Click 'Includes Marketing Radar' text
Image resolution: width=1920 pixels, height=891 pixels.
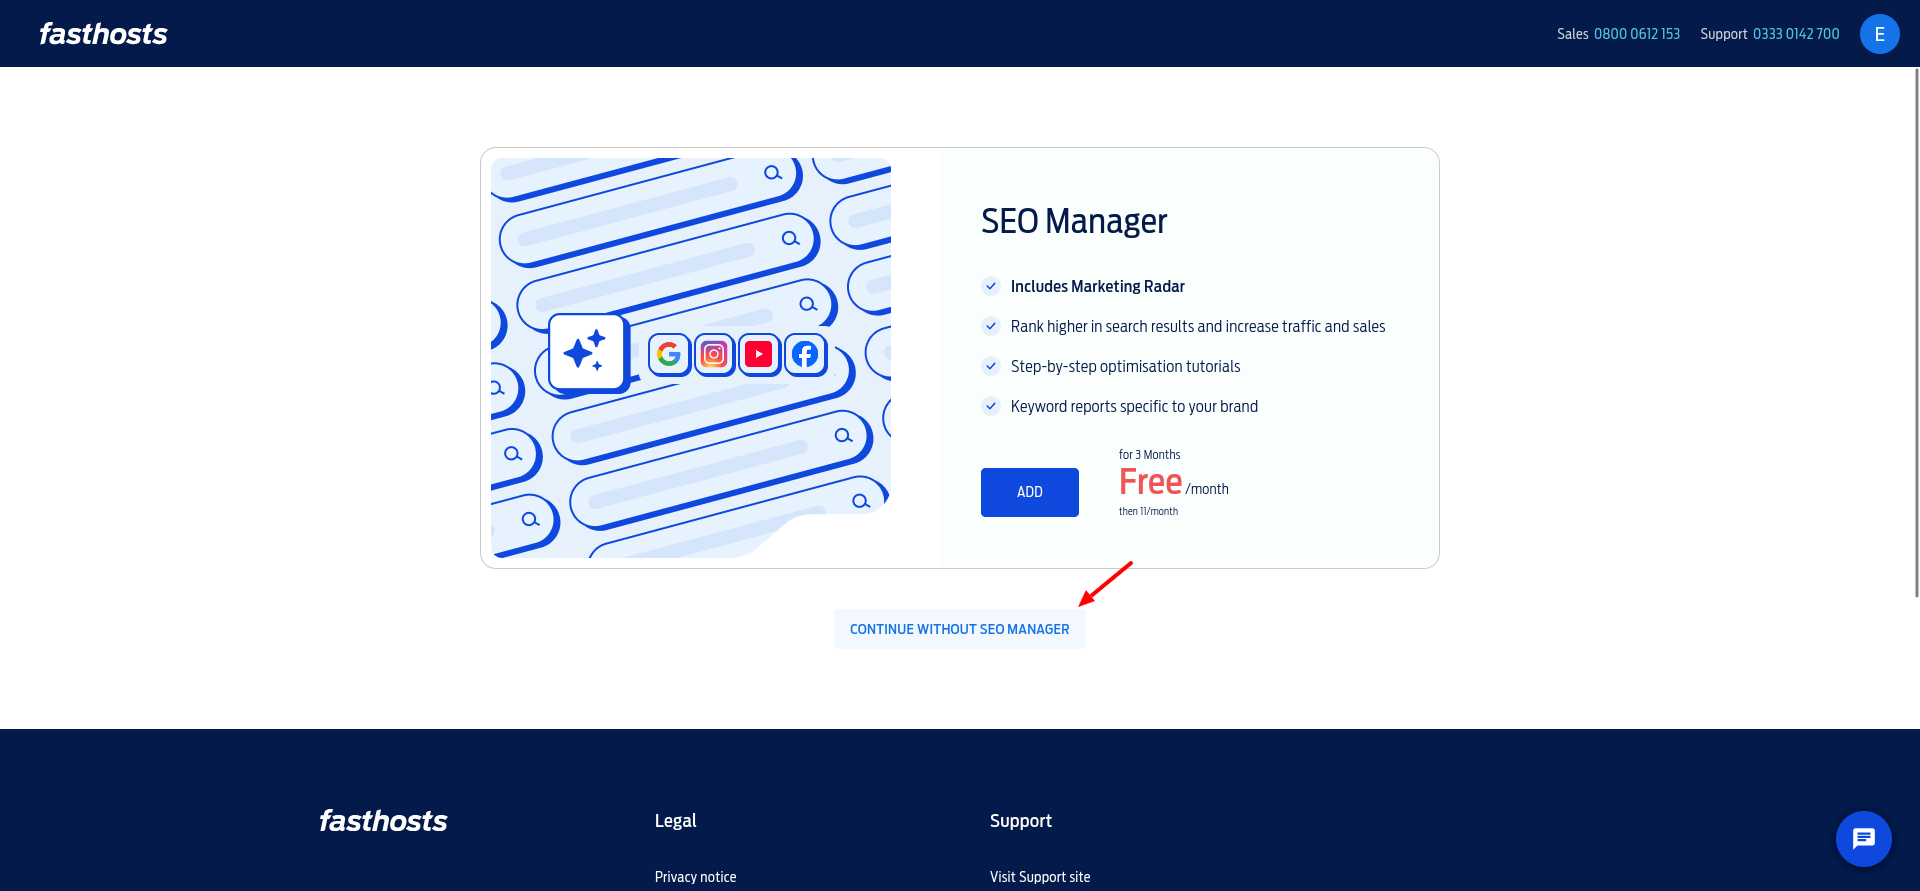[x=1097, y=286]
